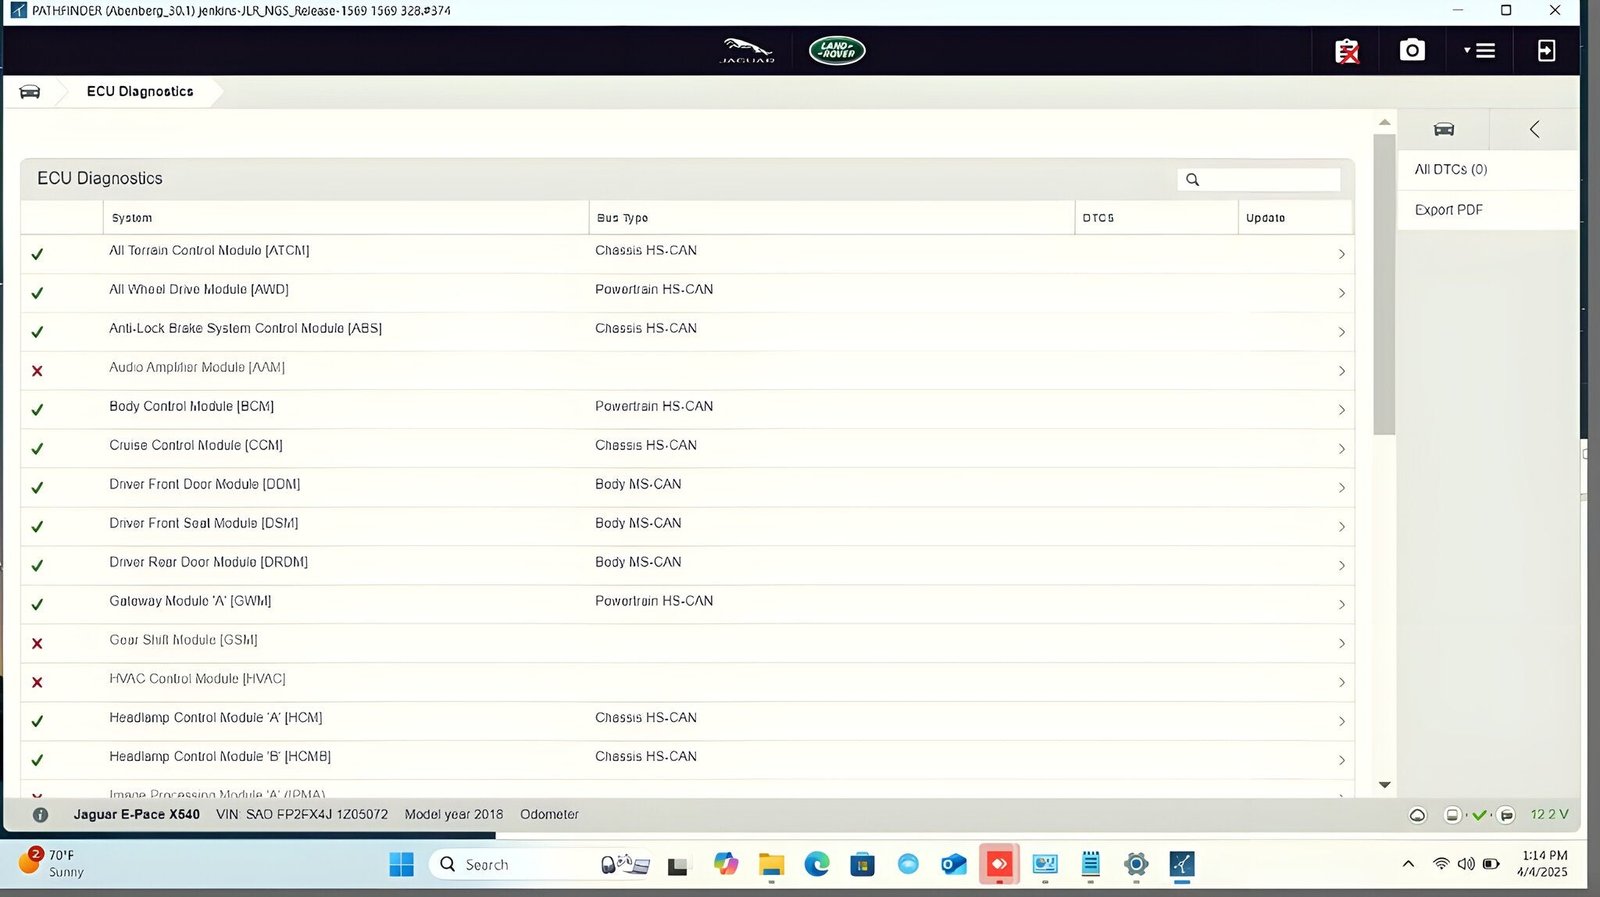Click Jaguar E-Pace X540 vehicle label
The width and height of the screenshot is (1600, 897).
click(x=136, y=814)
